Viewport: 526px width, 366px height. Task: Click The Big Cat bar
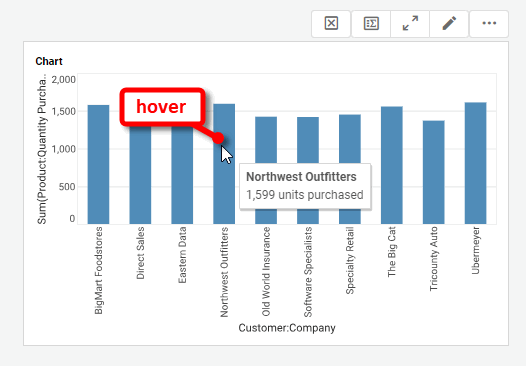392,165
